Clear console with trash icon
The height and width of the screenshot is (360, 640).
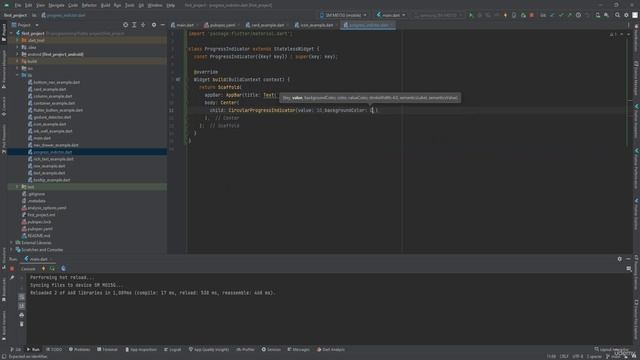(x=22, y=324)
